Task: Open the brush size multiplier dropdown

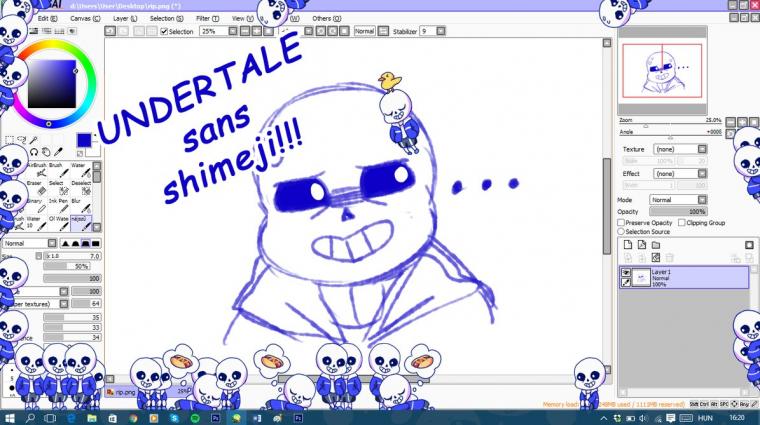Action: 39,256
